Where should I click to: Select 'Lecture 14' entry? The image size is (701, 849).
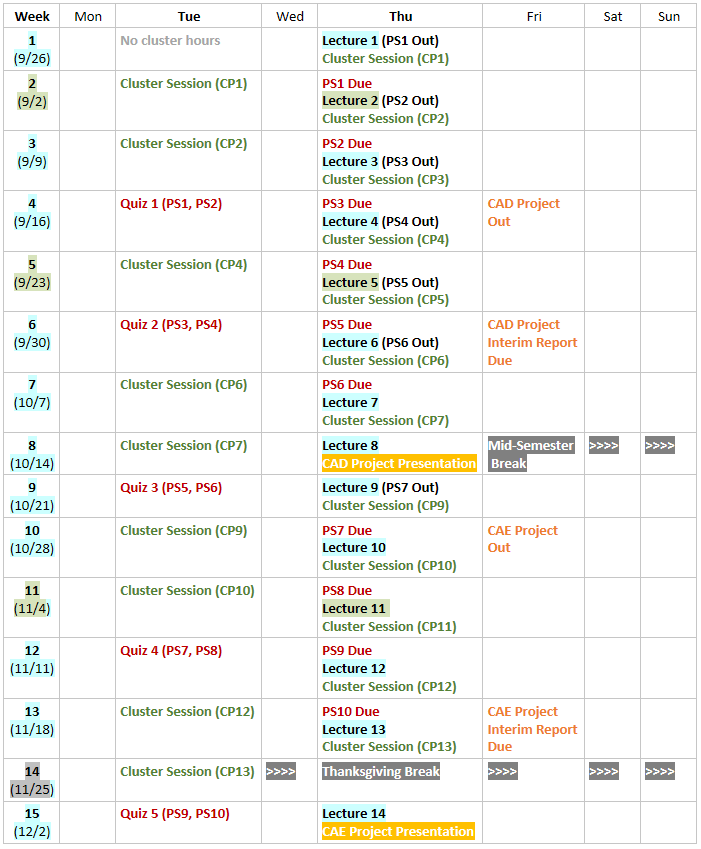[354, 813]
